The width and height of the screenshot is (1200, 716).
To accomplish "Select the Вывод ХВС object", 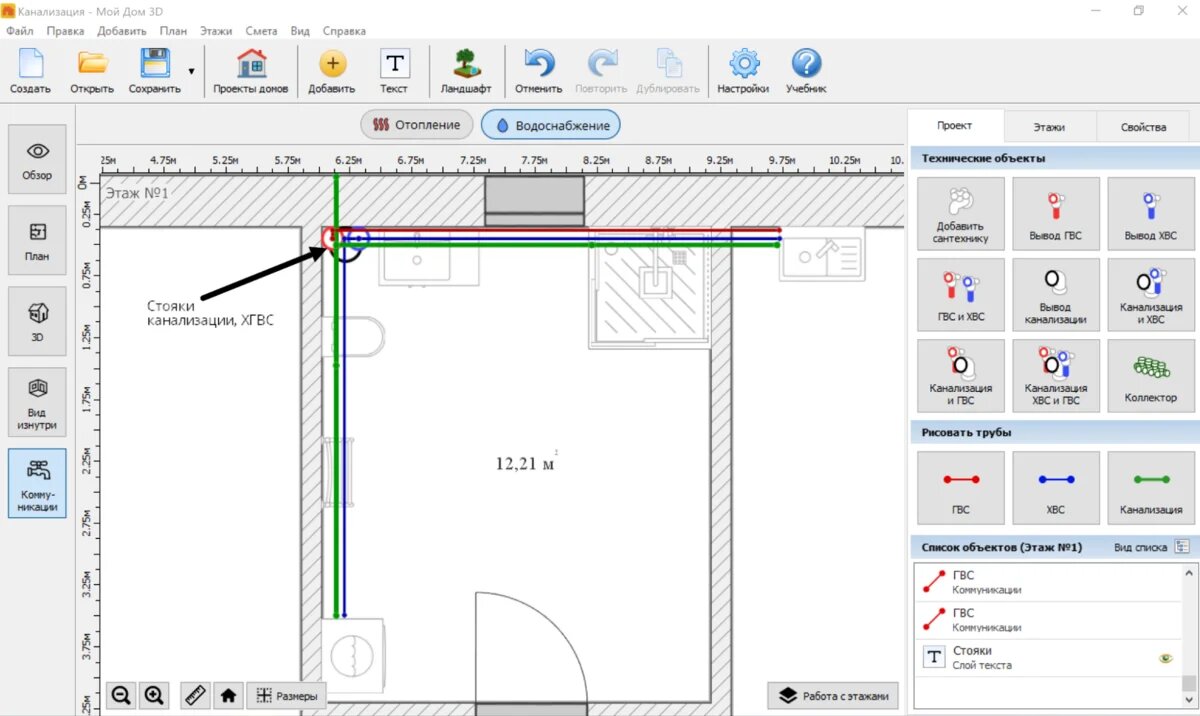I will click(1151, 214).
